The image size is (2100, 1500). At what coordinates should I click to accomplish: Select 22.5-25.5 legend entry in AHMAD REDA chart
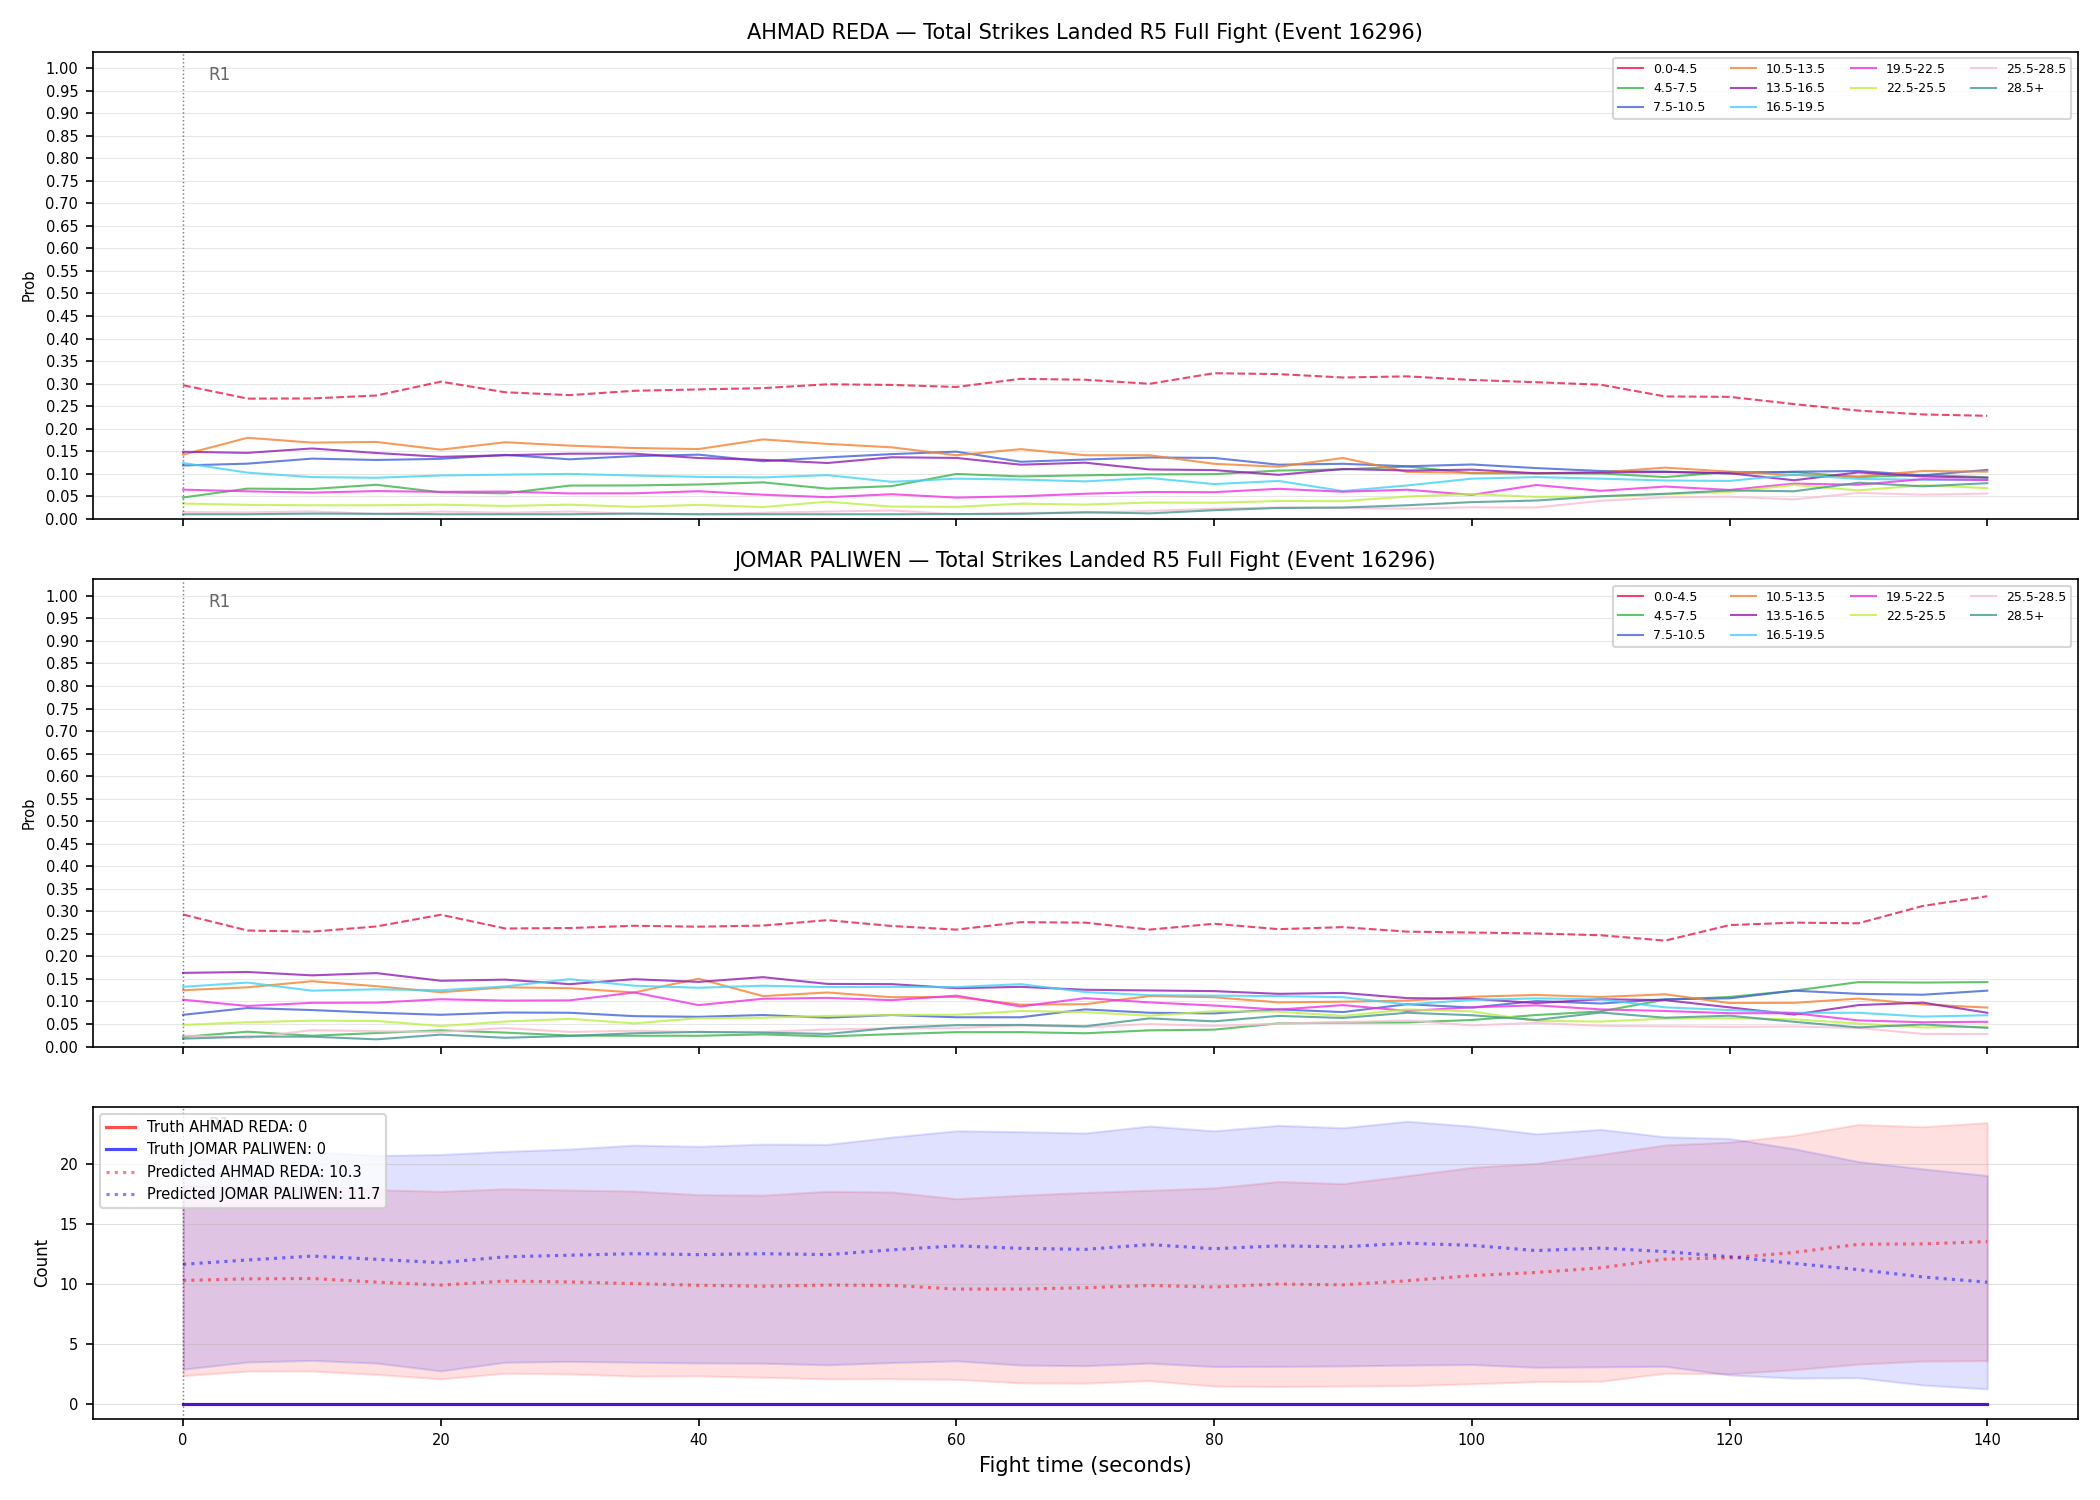tap(1897, 88)
